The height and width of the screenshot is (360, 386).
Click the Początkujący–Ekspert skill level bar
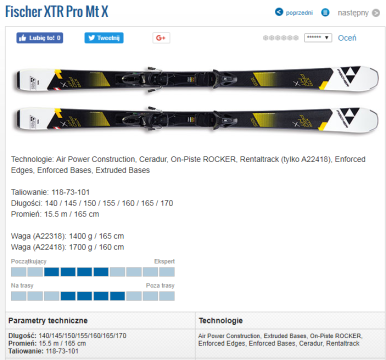(x=93, y=272)
